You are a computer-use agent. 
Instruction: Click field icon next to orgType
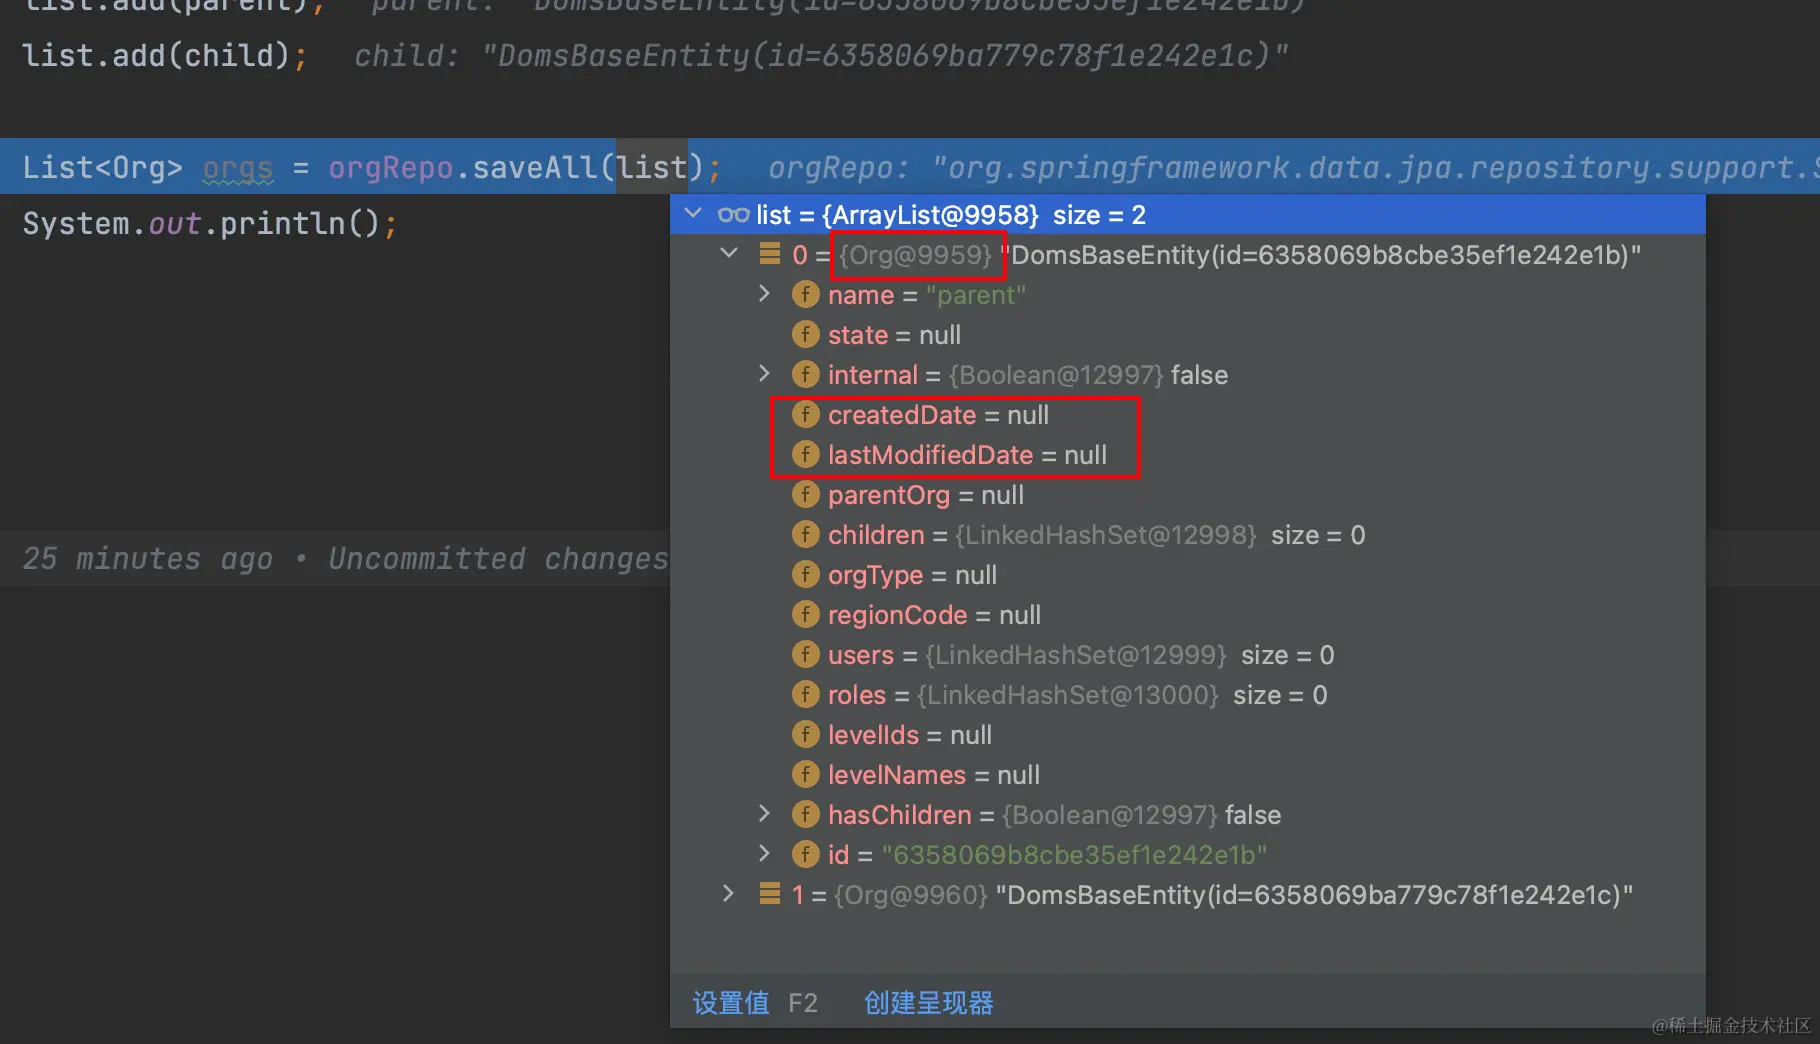pos(805,574)
